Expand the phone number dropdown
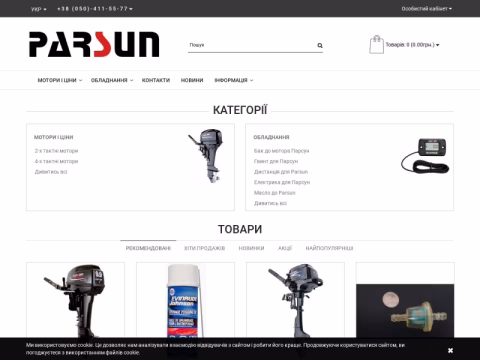Viewport: 480px width, 360px height. pos(95,9)
